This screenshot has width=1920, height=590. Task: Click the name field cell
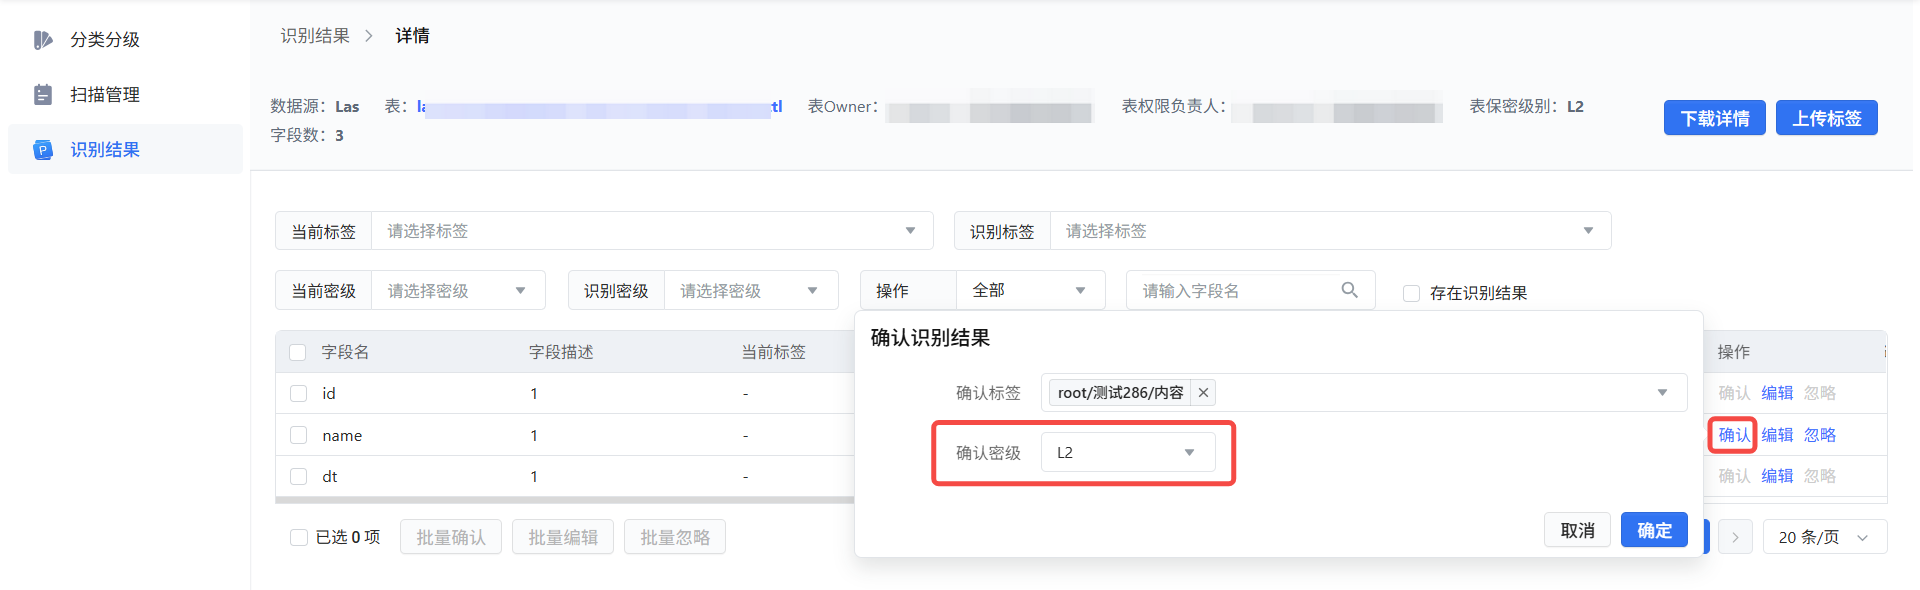click(342, 436)
